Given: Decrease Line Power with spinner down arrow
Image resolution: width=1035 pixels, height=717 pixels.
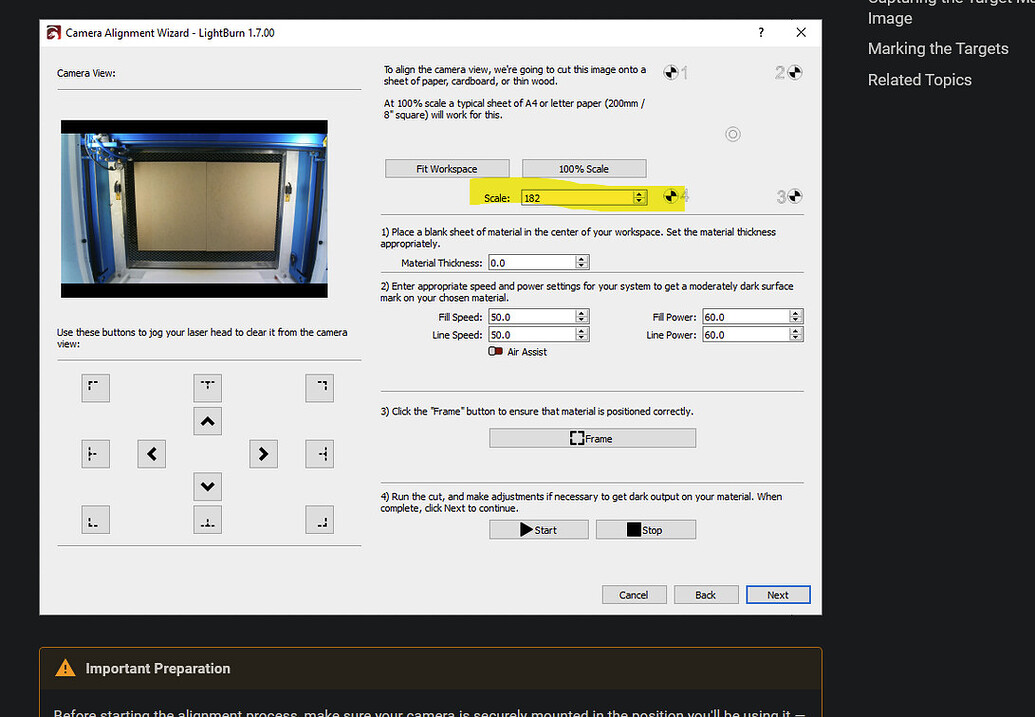Looking at the screenshot, I should pyautogui.click(x=795, y=338).
